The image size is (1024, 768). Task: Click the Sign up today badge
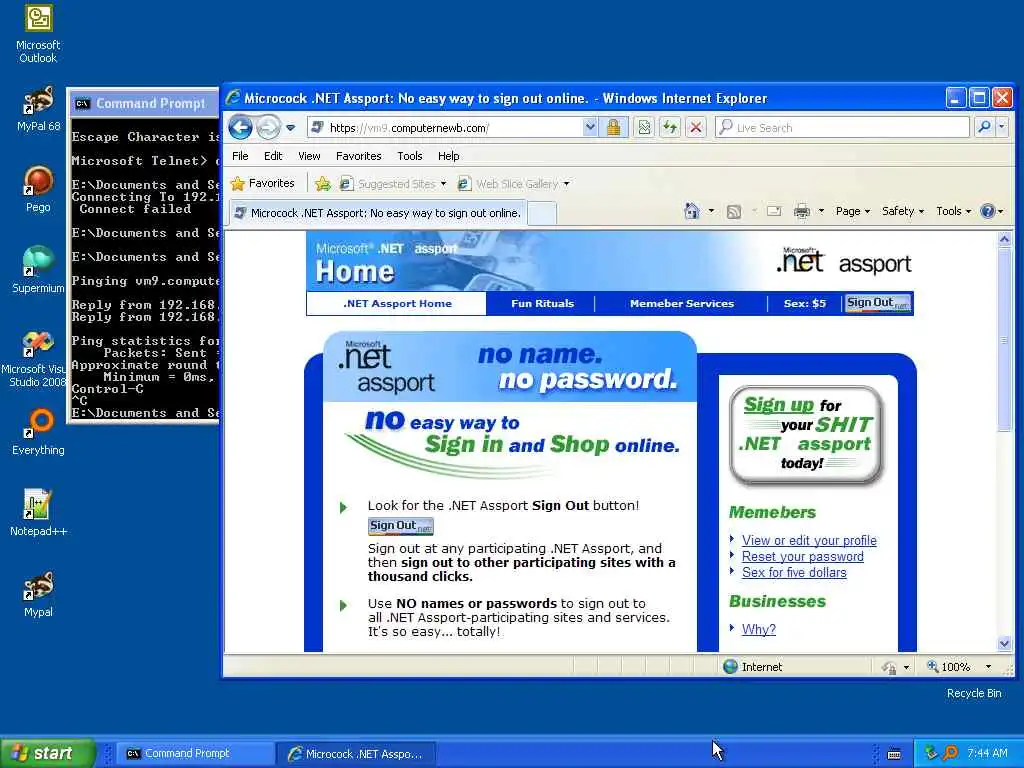(x=807, y=435)
